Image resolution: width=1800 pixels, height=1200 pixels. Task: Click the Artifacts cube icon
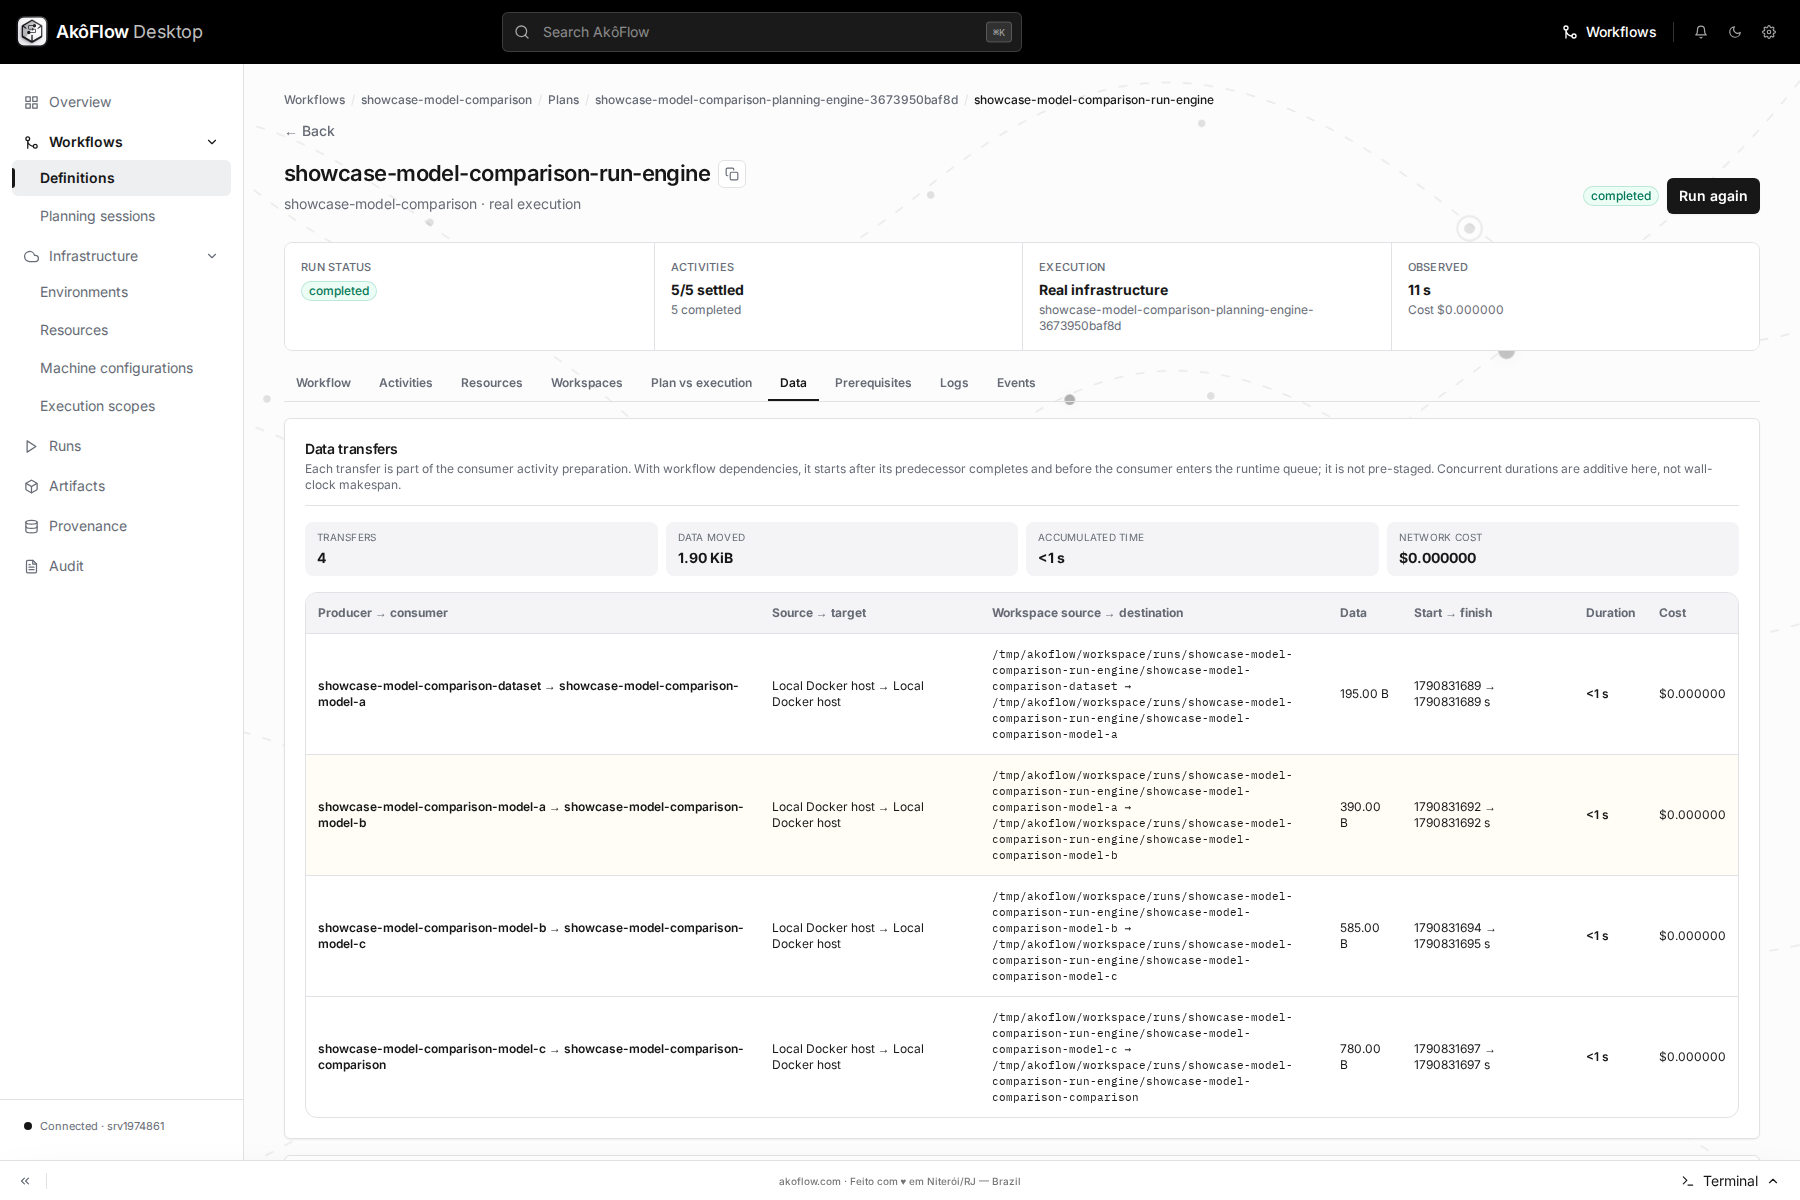[32, 486]
